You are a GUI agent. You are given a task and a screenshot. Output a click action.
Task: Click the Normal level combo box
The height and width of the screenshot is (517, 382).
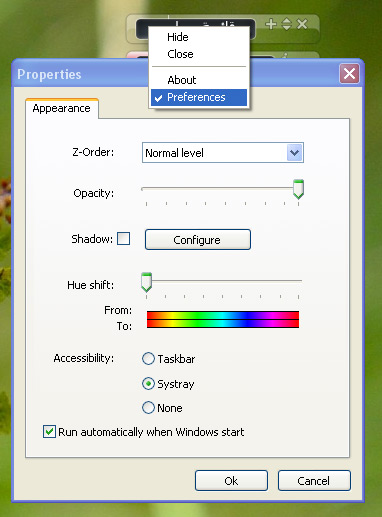click(x=223, y=153)
